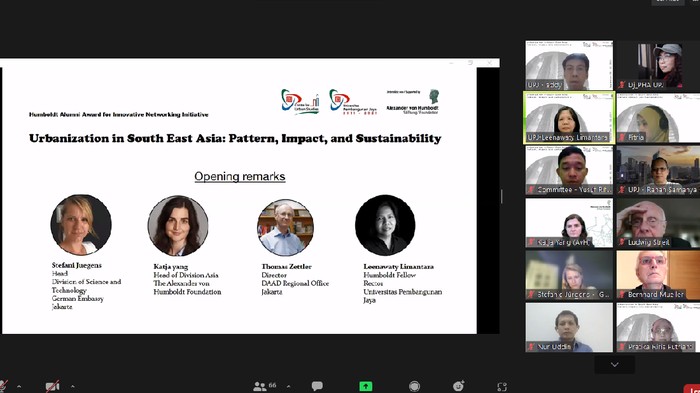The width and height of the screenshot is (700, 393).
Task: Select Fitria's video tile
Action: 658,118
